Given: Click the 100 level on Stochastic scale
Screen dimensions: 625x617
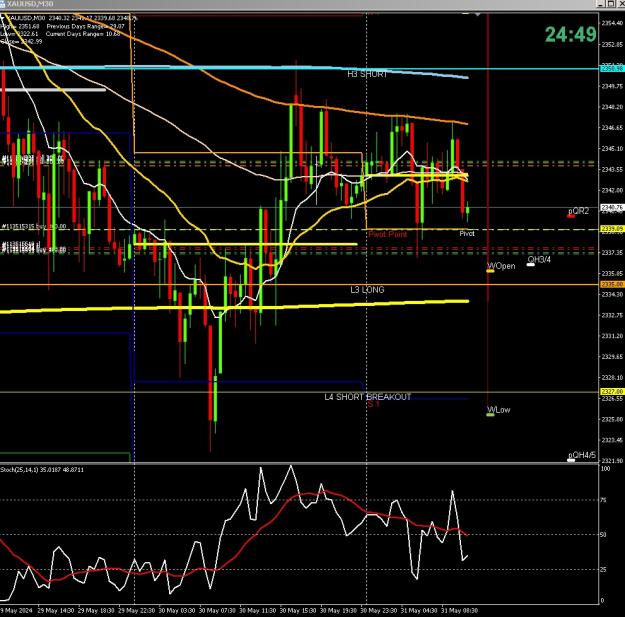Looking at the screenshot, I should 605,469.
